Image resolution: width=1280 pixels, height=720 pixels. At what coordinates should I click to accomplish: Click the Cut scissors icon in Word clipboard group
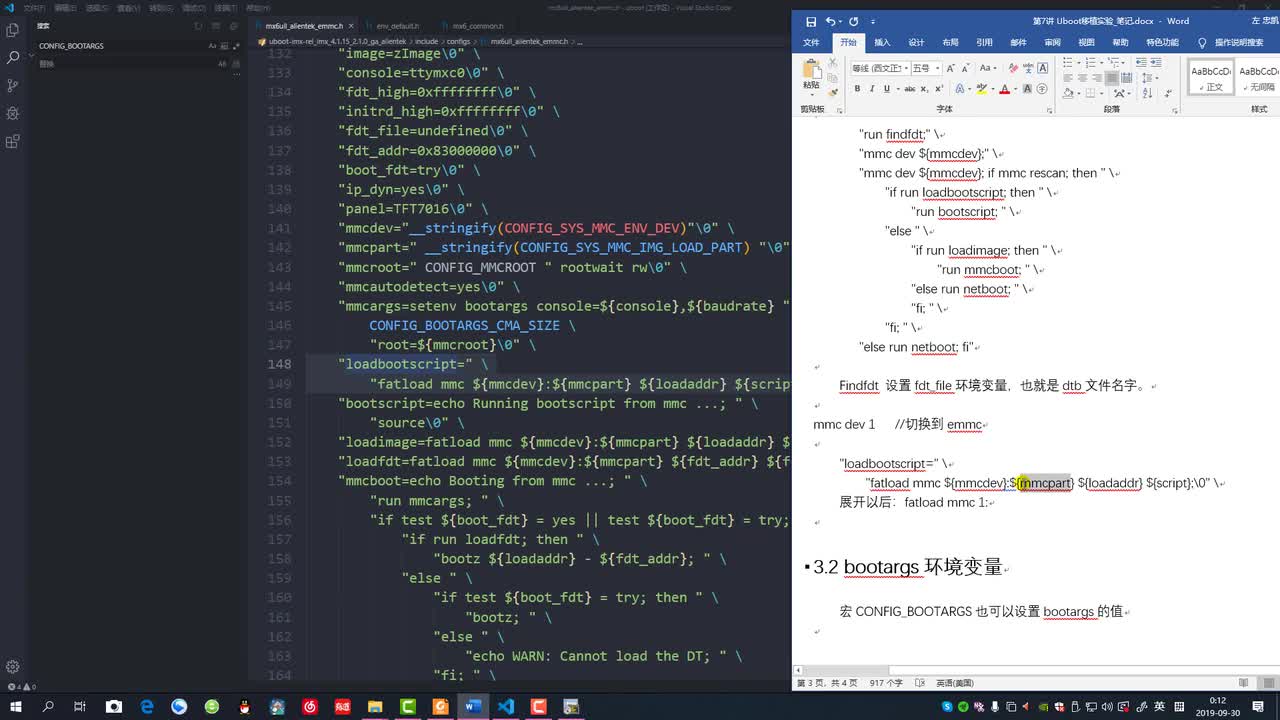832,63
